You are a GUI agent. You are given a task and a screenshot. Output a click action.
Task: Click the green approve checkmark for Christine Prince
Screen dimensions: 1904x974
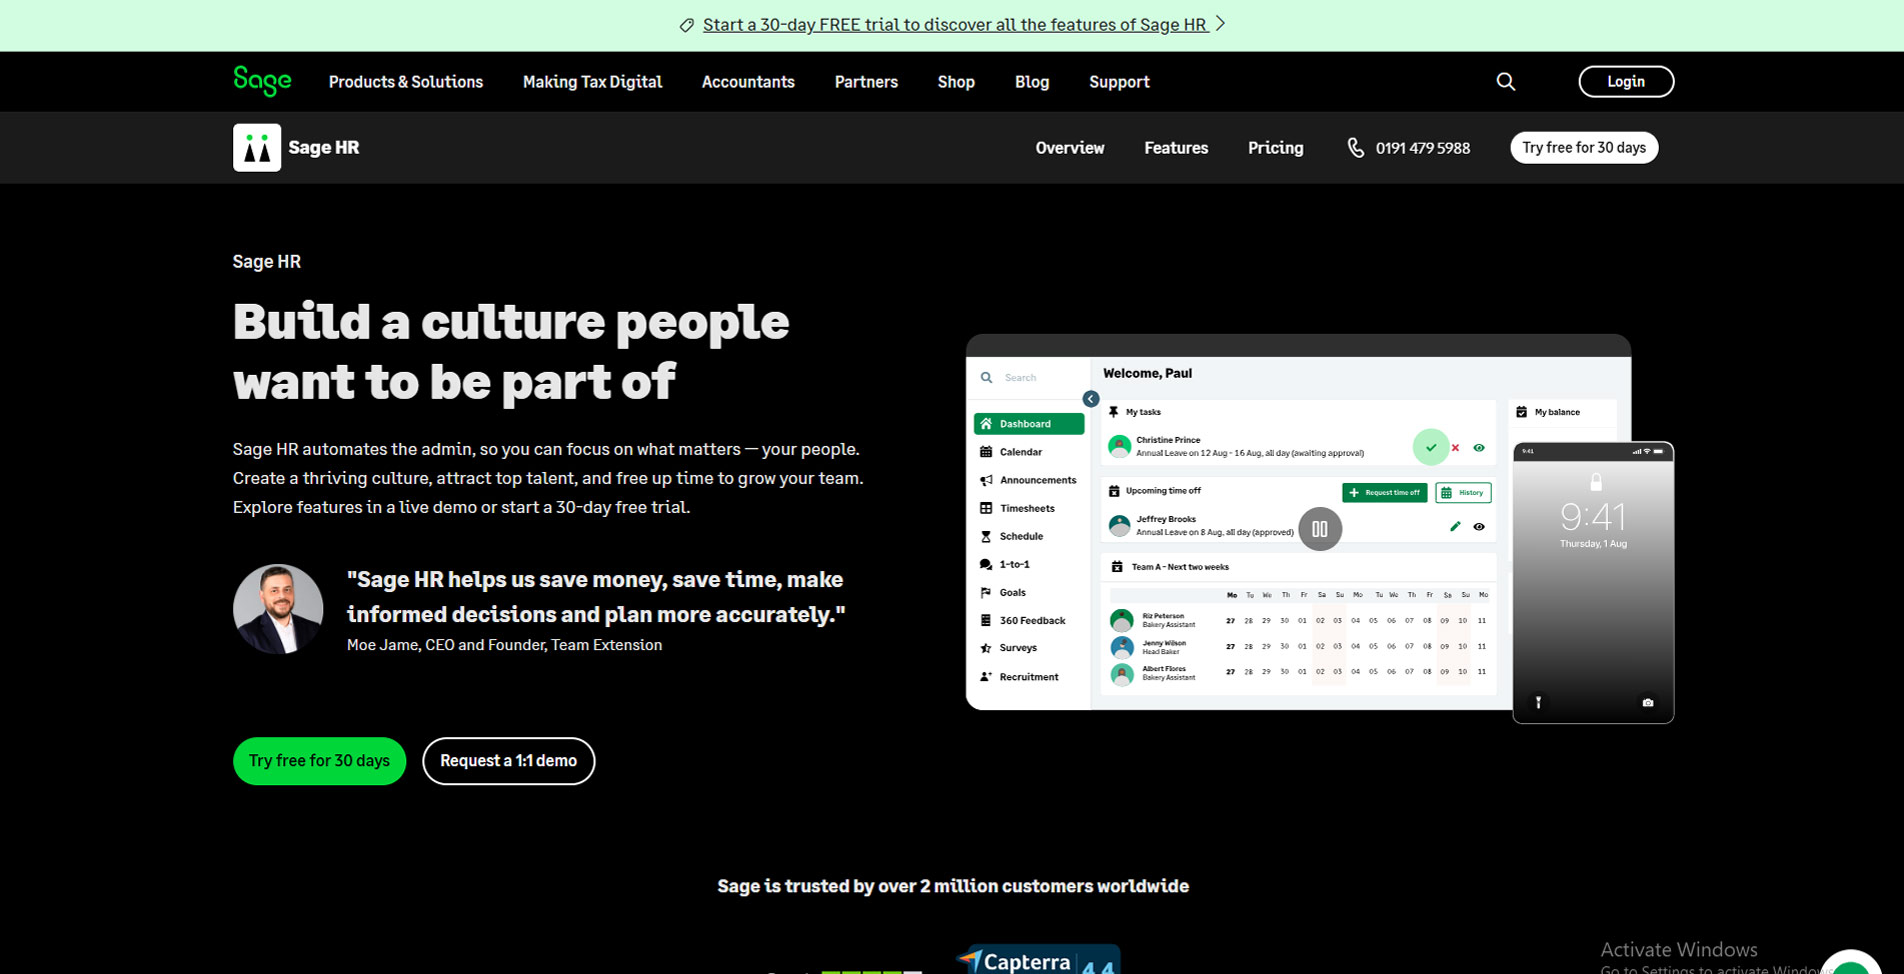point(1430,448)
